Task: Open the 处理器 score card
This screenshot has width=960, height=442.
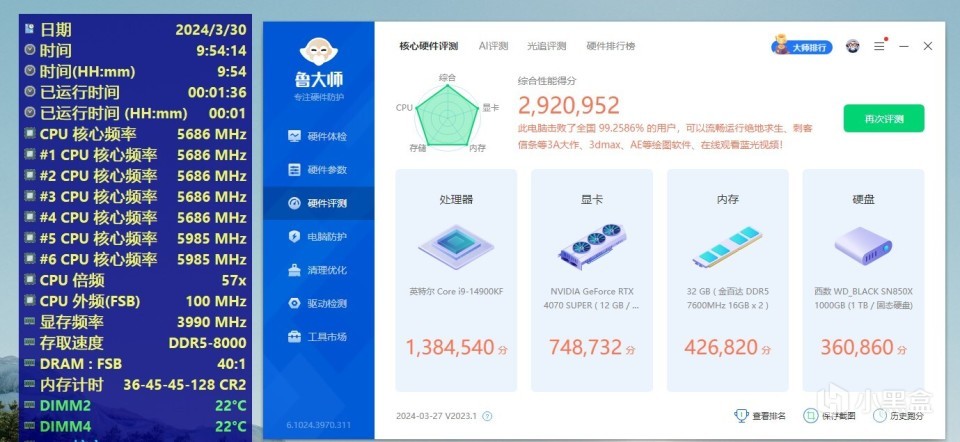Action: (456, 280)
